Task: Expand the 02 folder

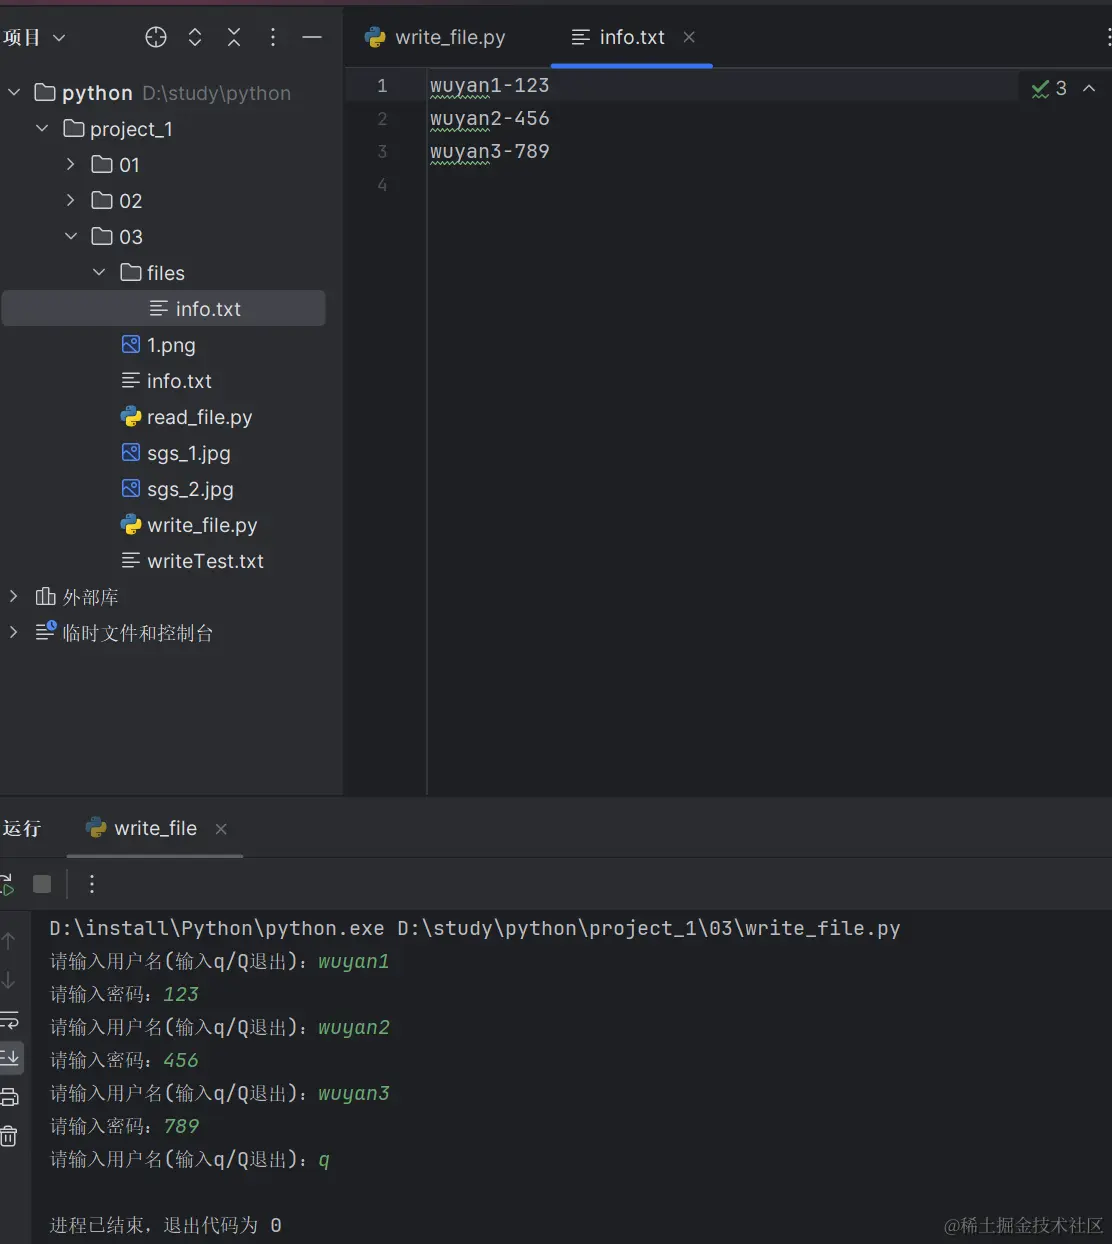Action: (70, 200)
